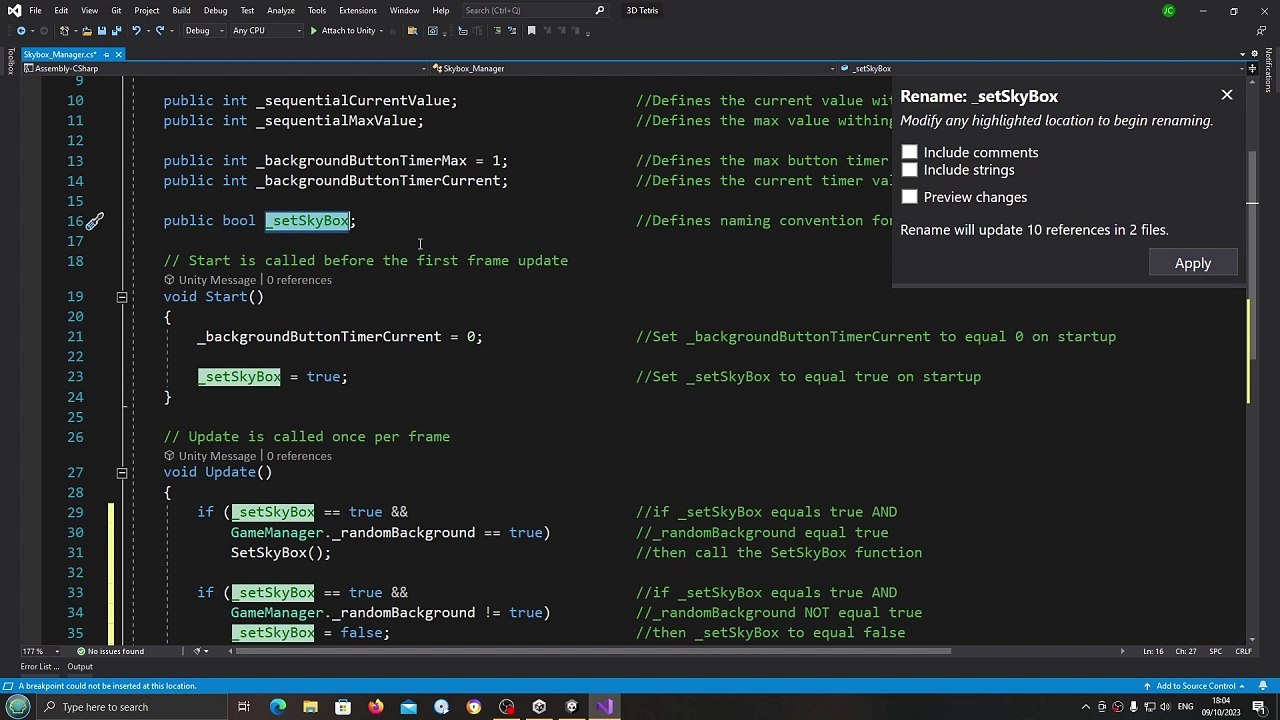Click the screwdriver quick actions icon
The image size is (1280, 720).
(x=94, y=221)
